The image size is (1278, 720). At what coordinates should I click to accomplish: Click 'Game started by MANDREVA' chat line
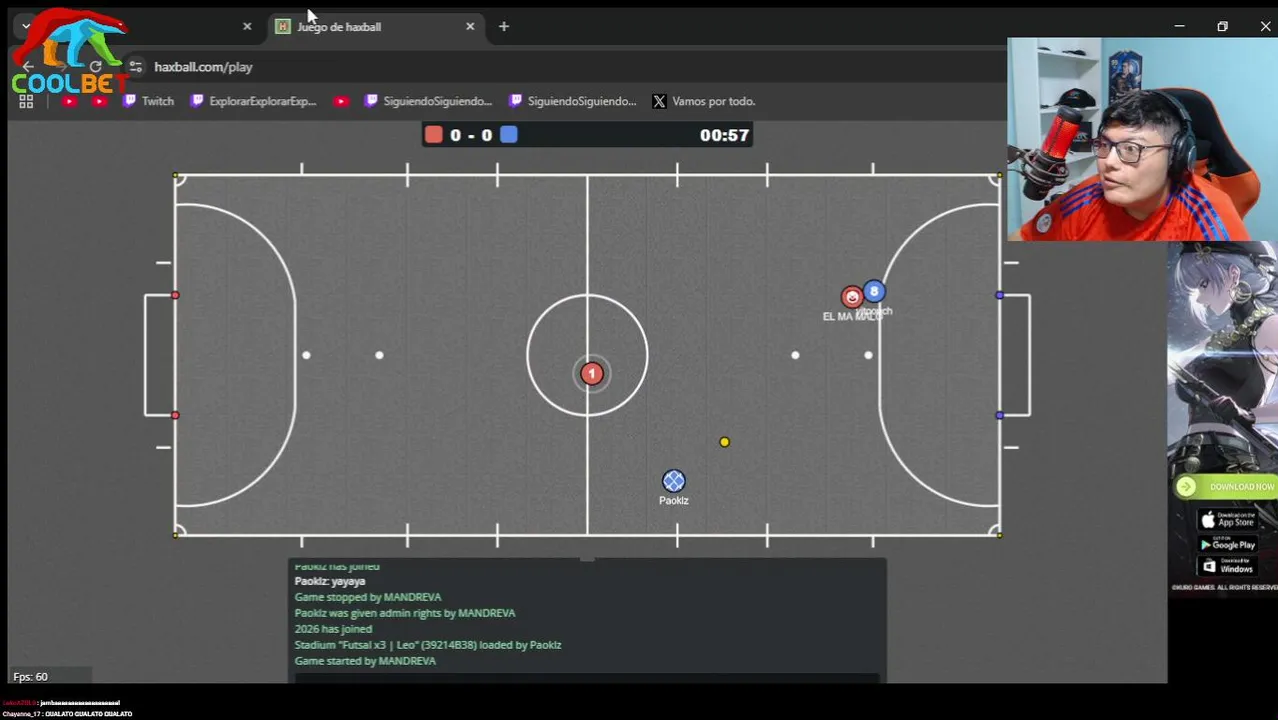pyautogui.click(x=365, y=661)
